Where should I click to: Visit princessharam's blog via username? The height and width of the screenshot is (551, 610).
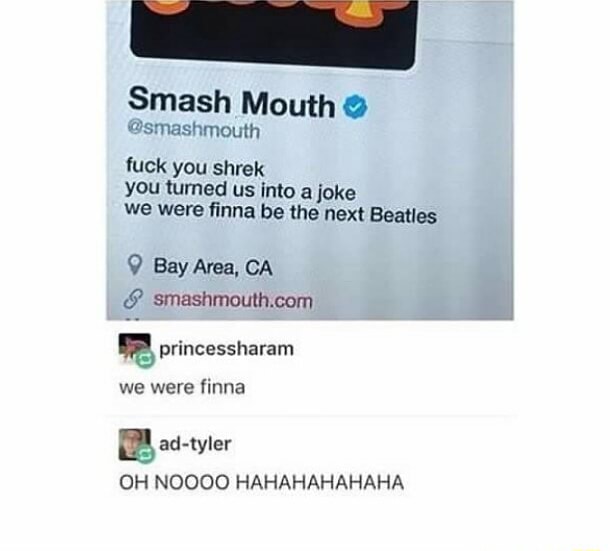226,349
